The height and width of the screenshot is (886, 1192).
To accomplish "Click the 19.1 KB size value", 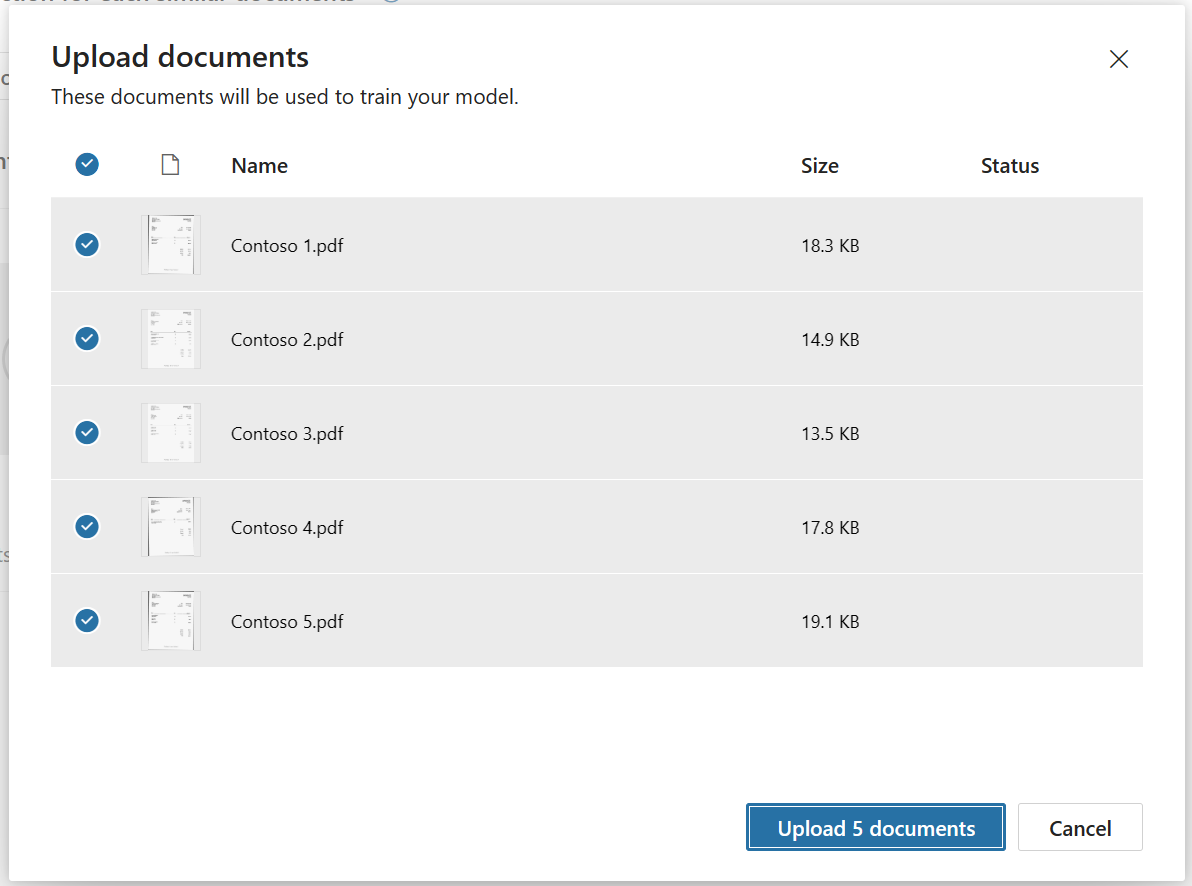I will 830,622.
